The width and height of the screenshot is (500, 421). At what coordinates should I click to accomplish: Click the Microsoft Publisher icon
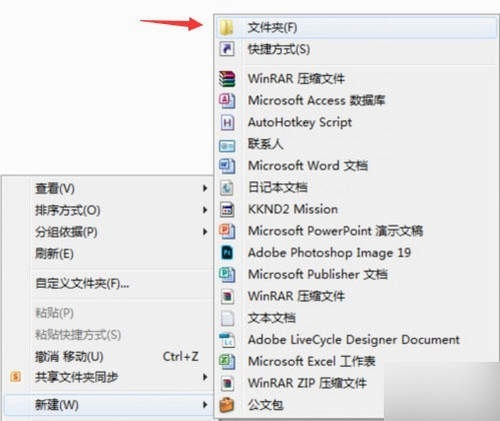(227, 275)
